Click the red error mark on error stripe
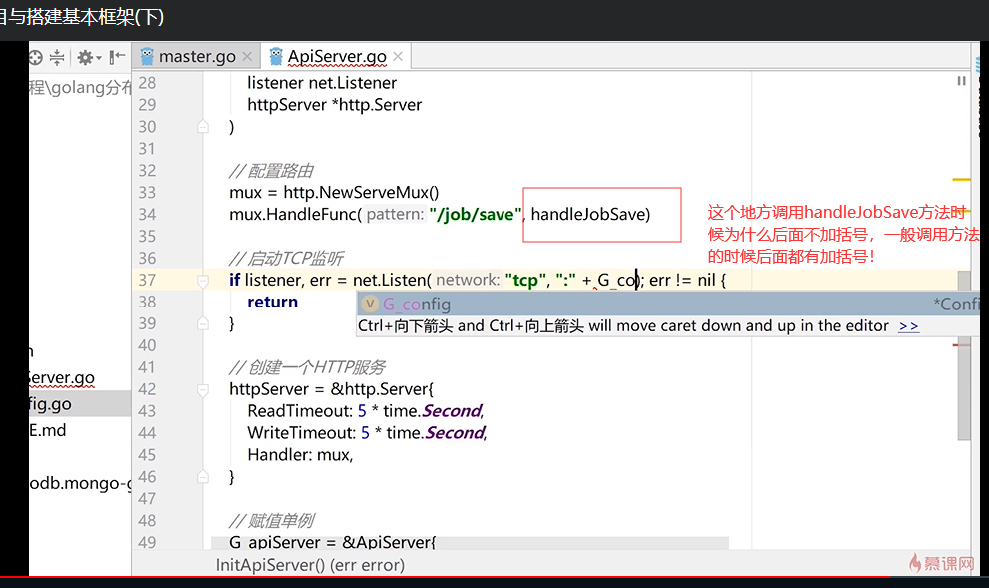Screen dimensions: 989x588 tap(961, 345)
